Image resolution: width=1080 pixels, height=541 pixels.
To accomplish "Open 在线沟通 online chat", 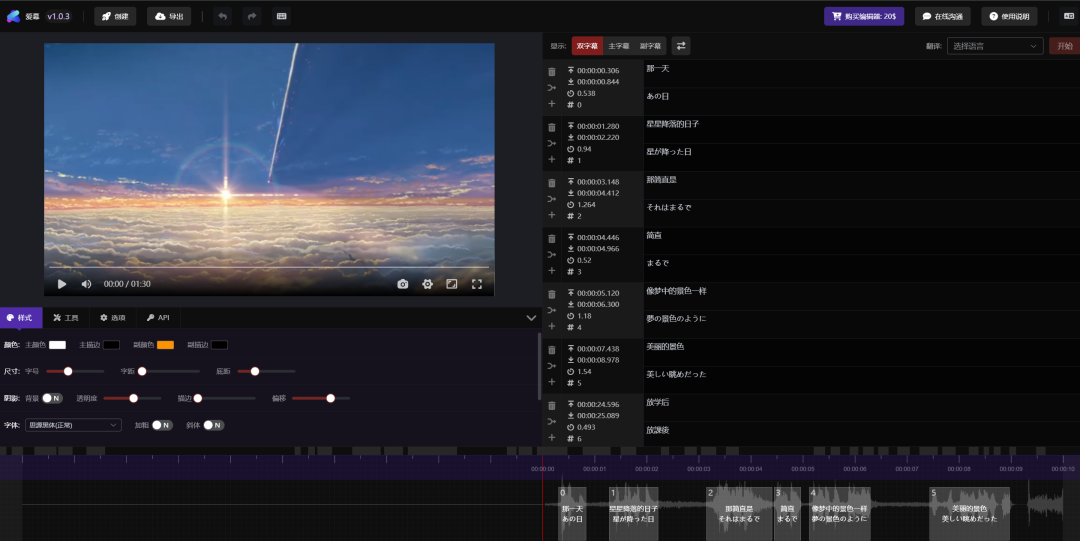I will [942, 17].
